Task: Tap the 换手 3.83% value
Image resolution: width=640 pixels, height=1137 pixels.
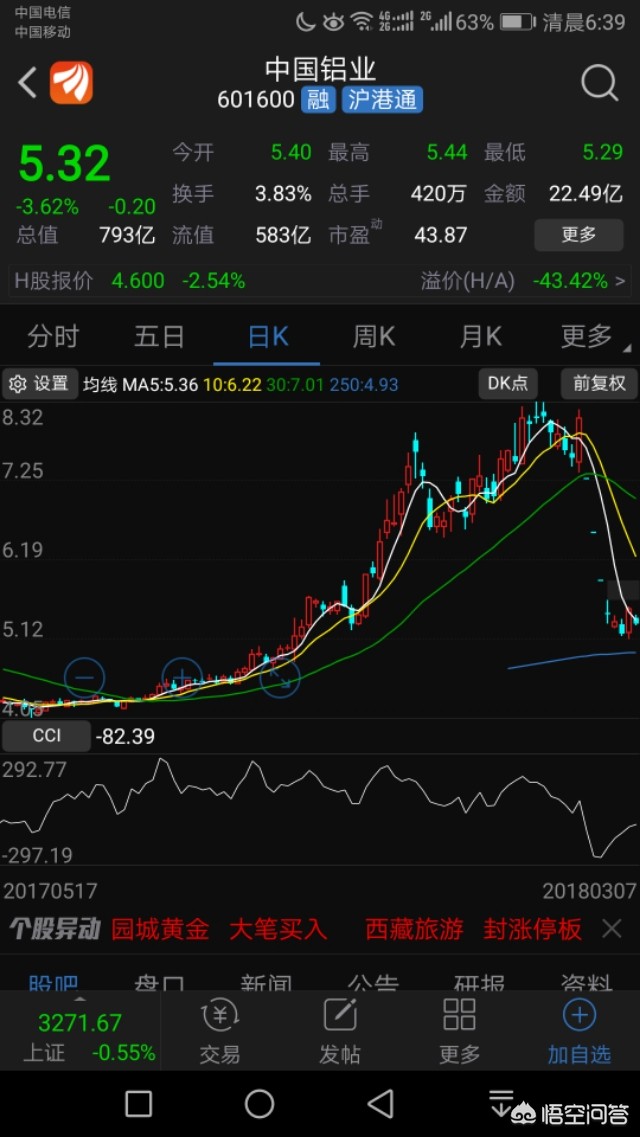Action: point(283,194)
